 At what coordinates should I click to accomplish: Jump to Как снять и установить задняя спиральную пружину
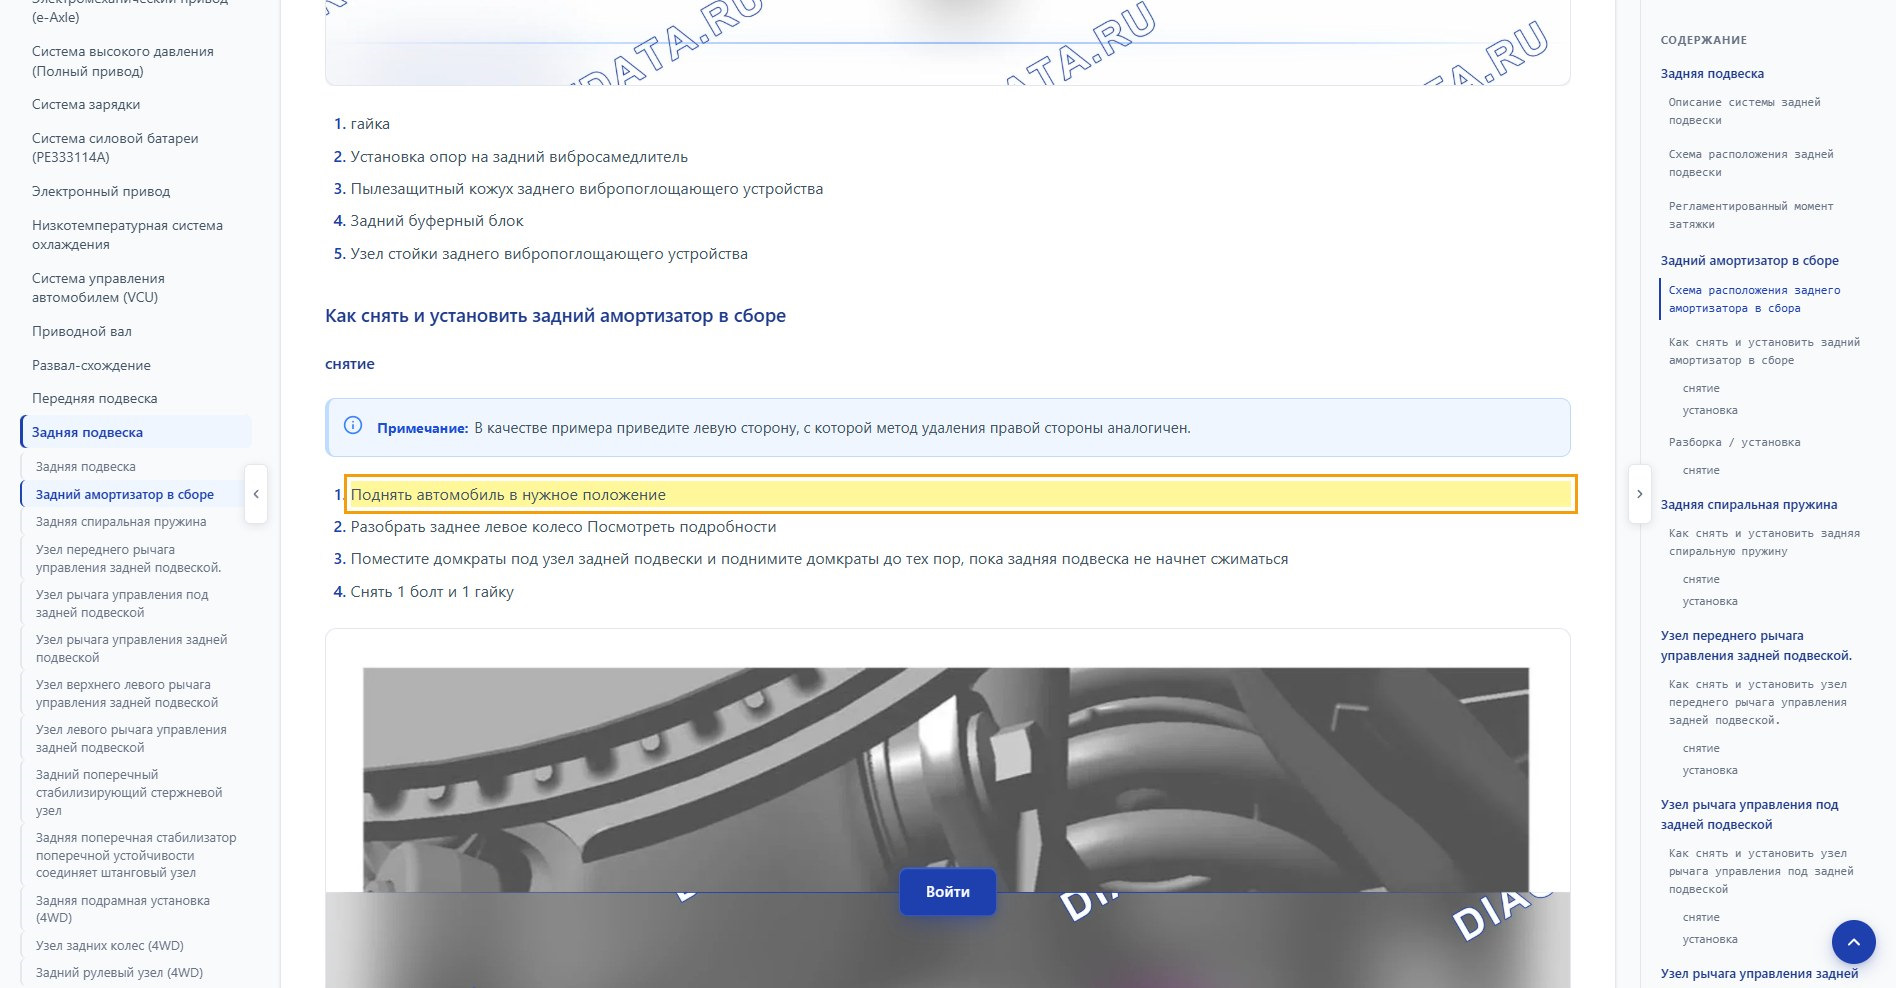pyautogui.click(x=1764, y=542)
